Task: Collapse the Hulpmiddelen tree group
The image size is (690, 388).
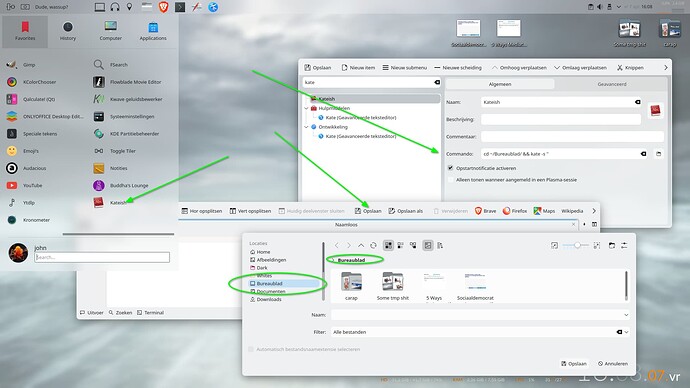Action: [306, 108]
